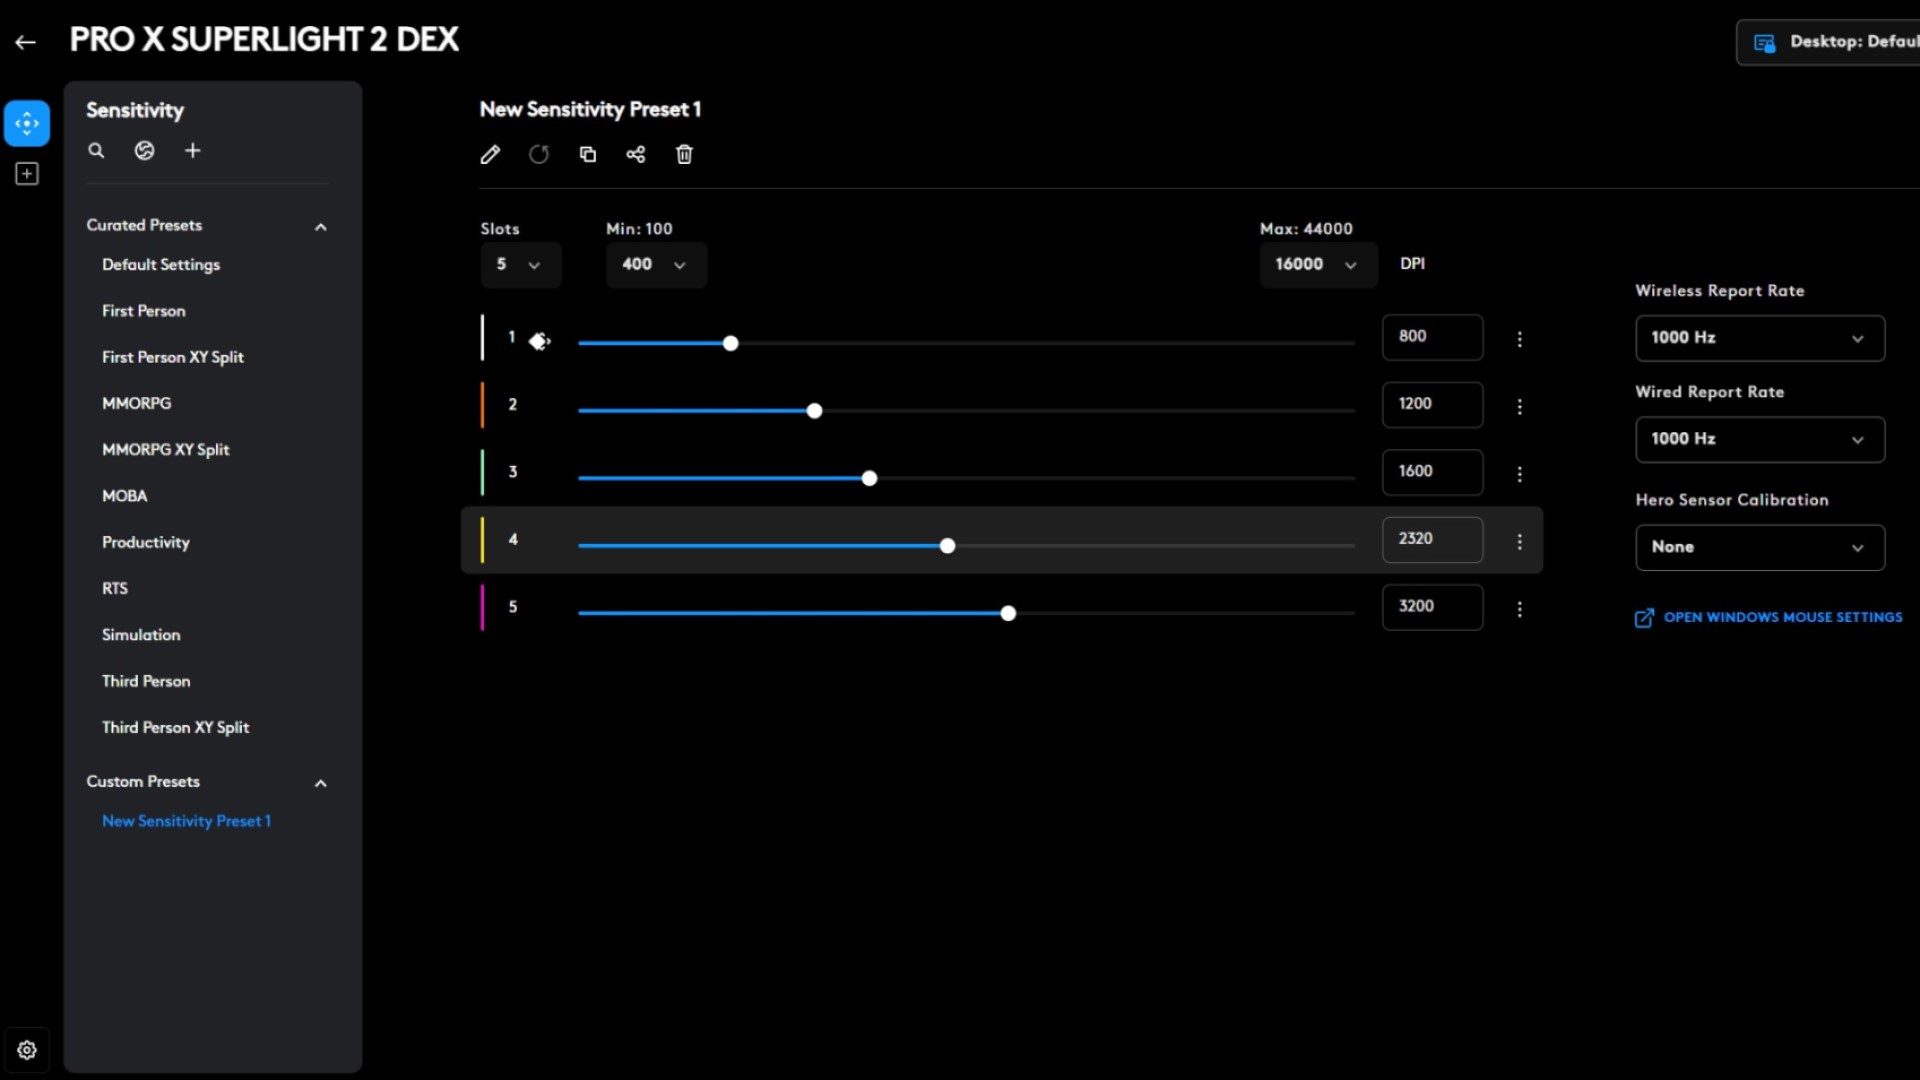This screenshot has height=1080, width=1920.
Task: Select the Simulation preset
Action: [x=141, y=635]
